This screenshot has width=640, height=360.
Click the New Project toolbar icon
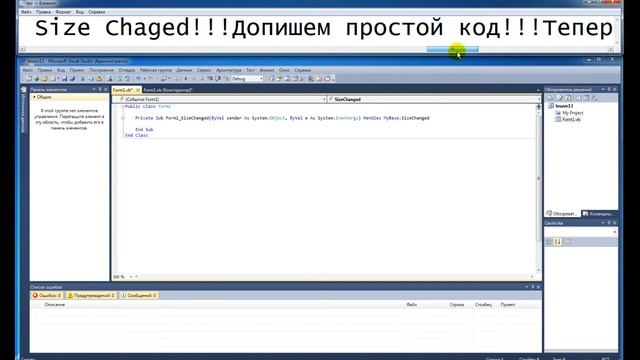[29, 79]
